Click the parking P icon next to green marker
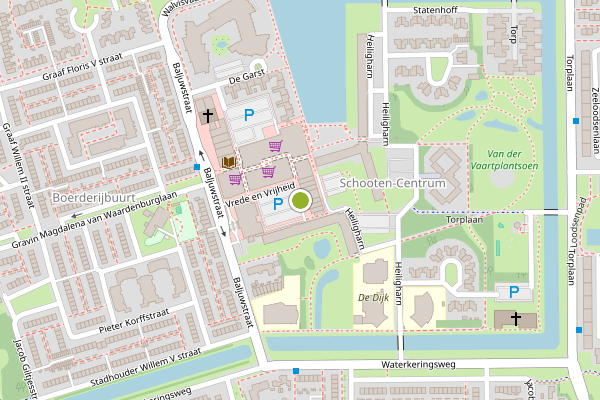600x400 pixels. click(x=278, y=204)
